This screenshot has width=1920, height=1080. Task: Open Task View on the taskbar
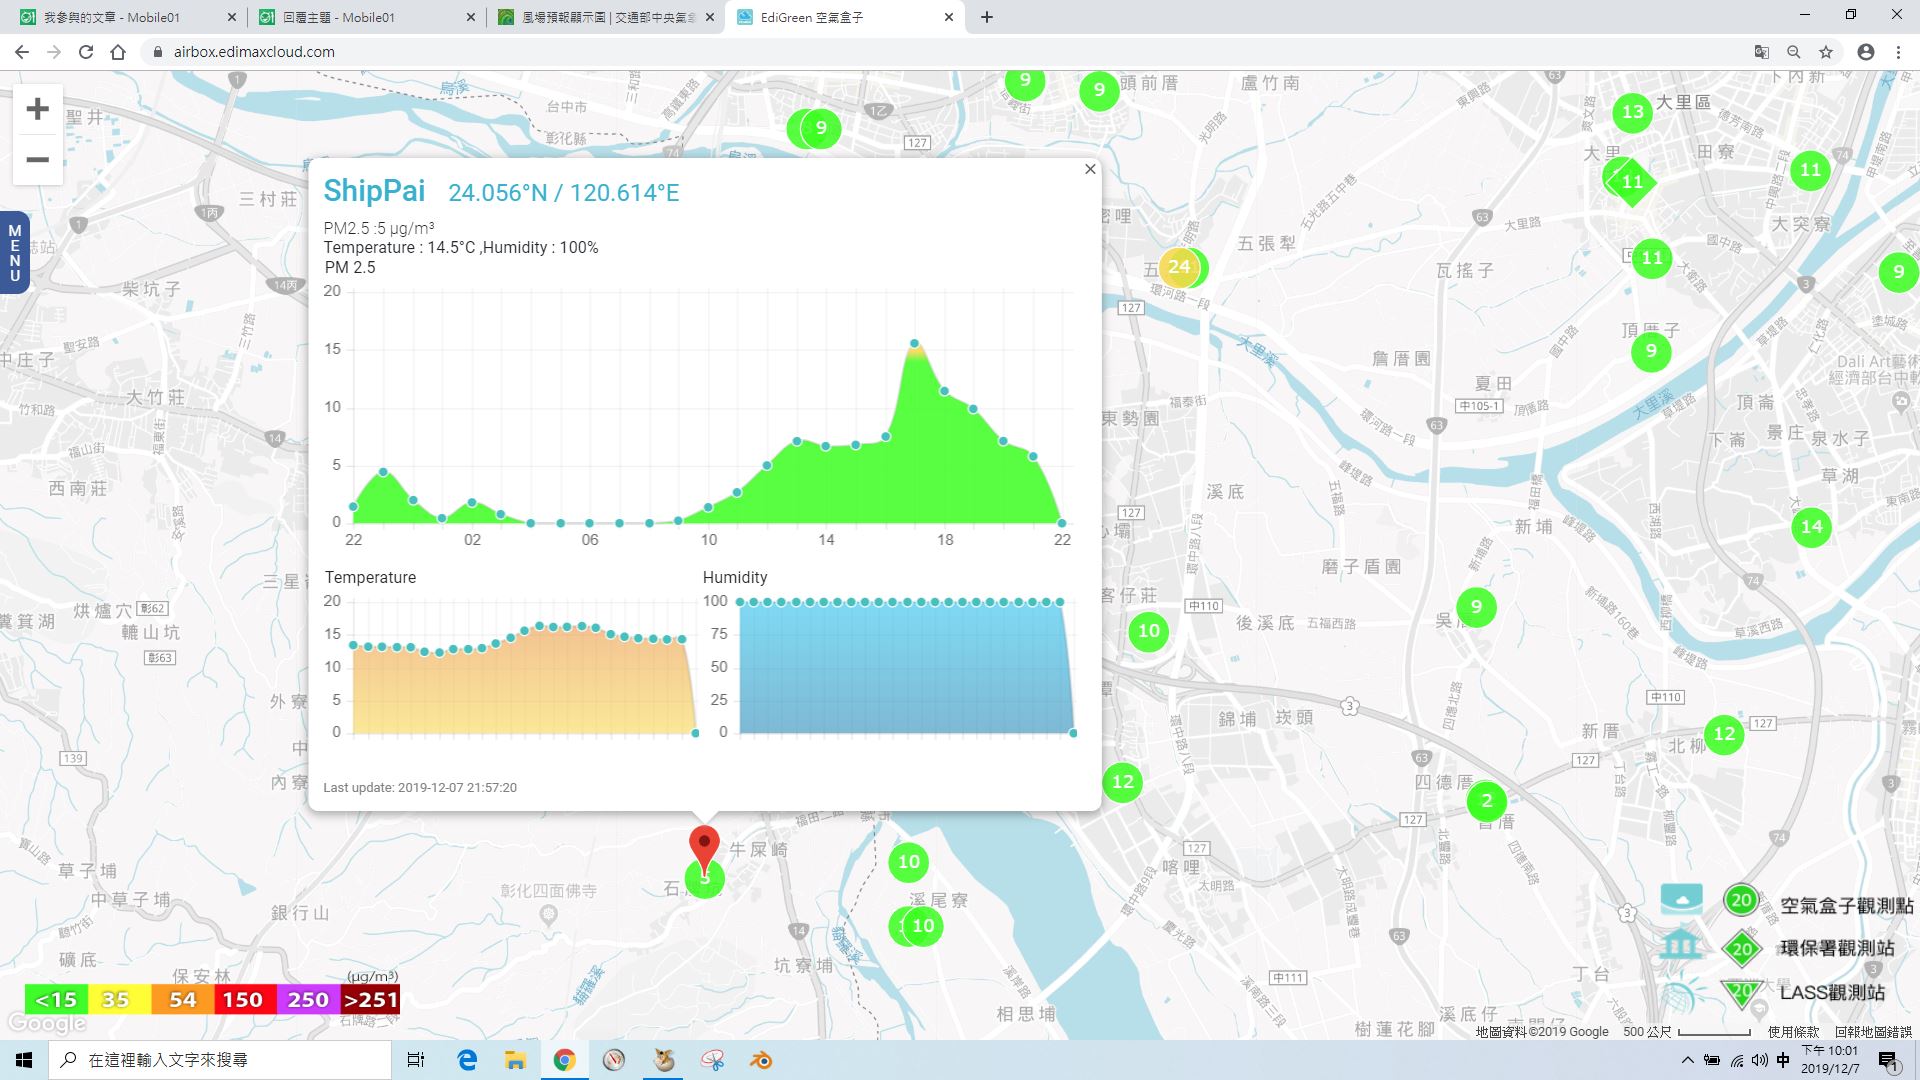coord(416,1060)
